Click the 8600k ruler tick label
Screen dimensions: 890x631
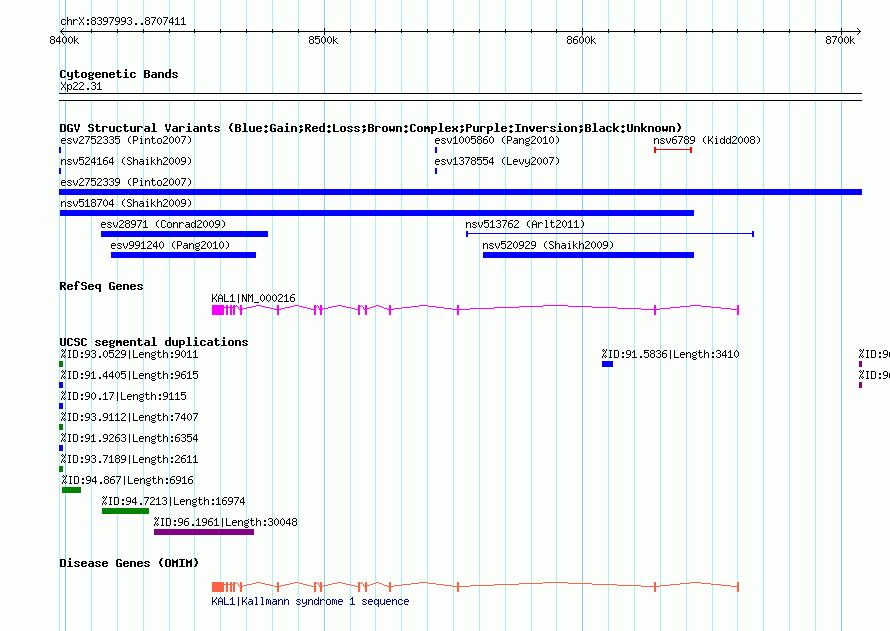581,40
